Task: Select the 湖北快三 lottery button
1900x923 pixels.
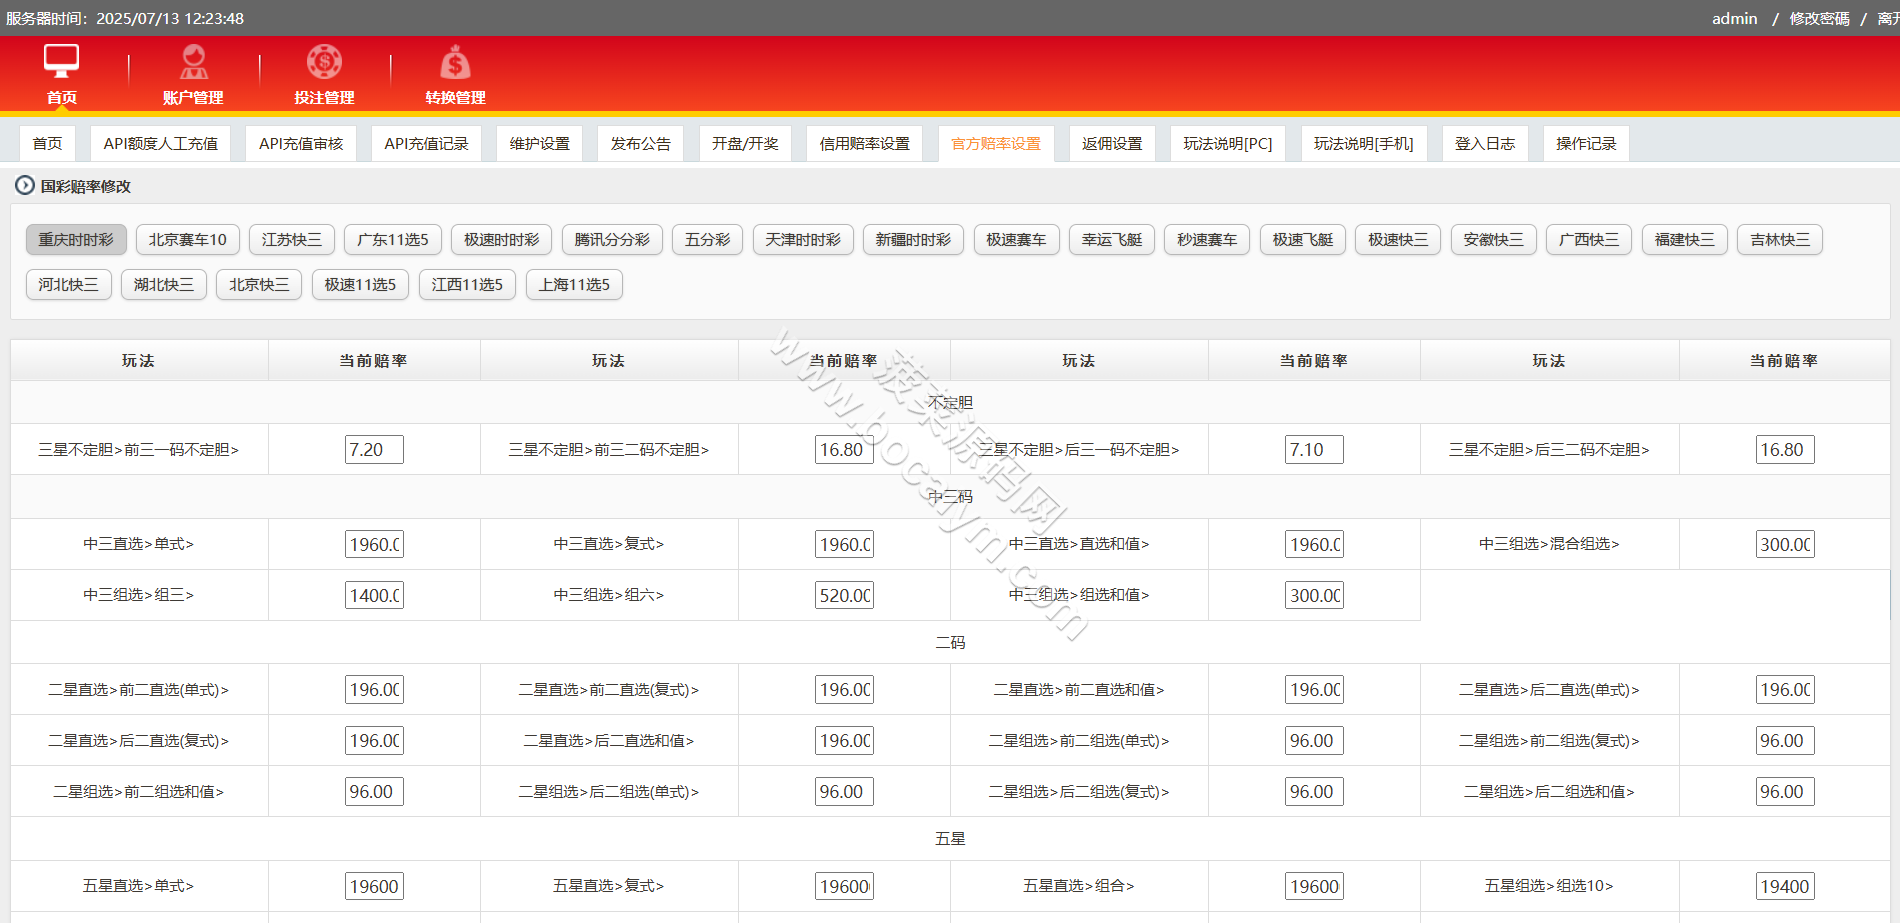Action: (x=164, y=284)
